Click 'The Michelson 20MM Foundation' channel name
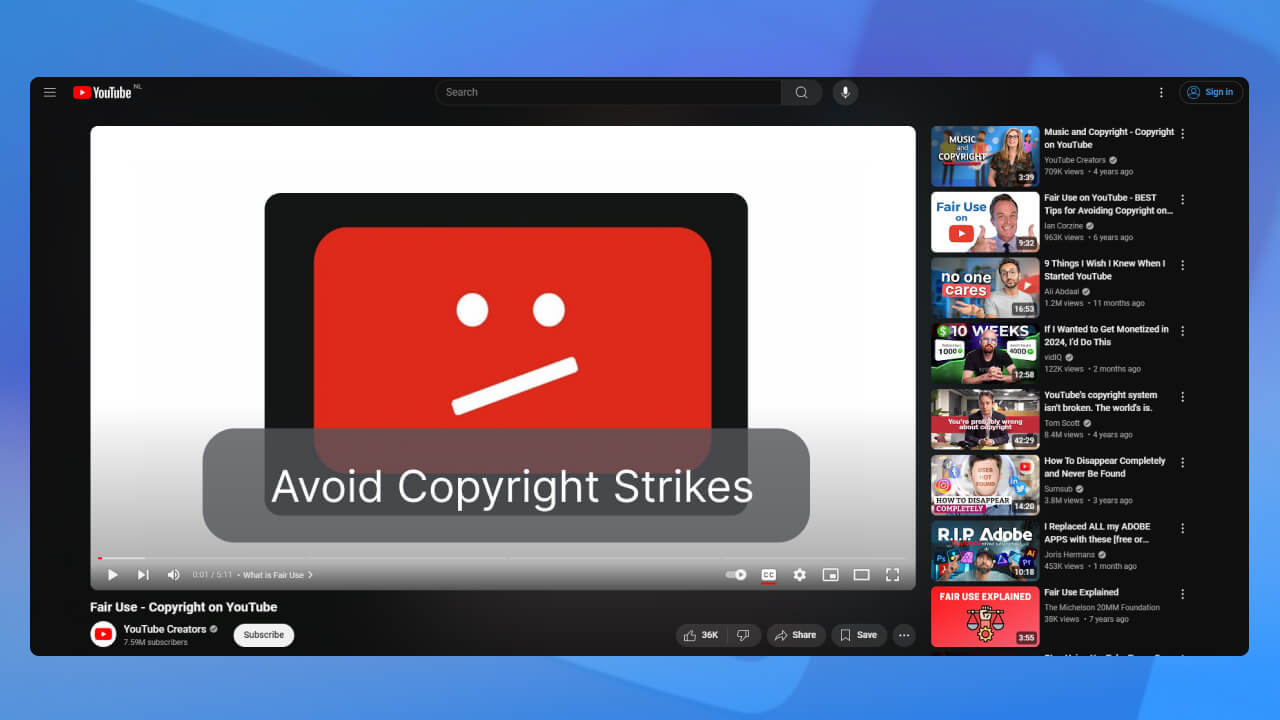The height and width of the screenshot is (720, 1280). coord(1102,607)
